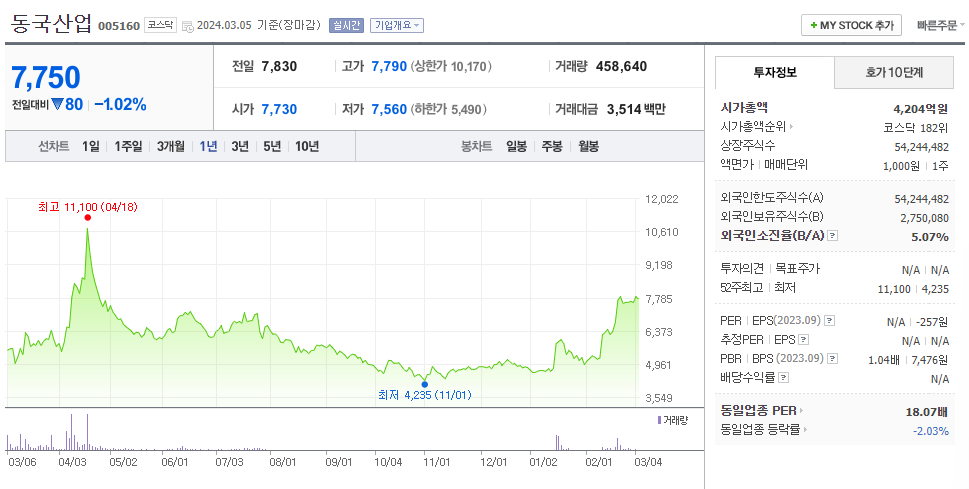Select 10년 line chart period
Screen dimensions: 969x489
[307, 147]
